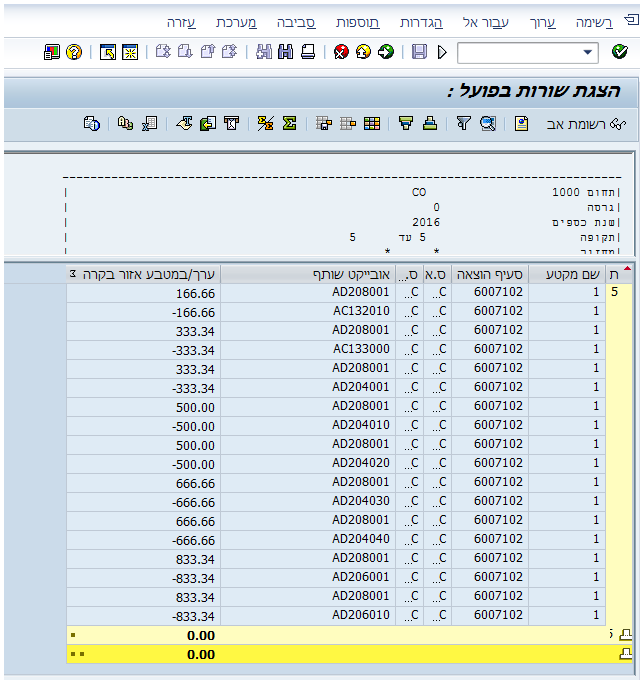
Task: Click the binoculars Find icon
Action: click(285, 52)
